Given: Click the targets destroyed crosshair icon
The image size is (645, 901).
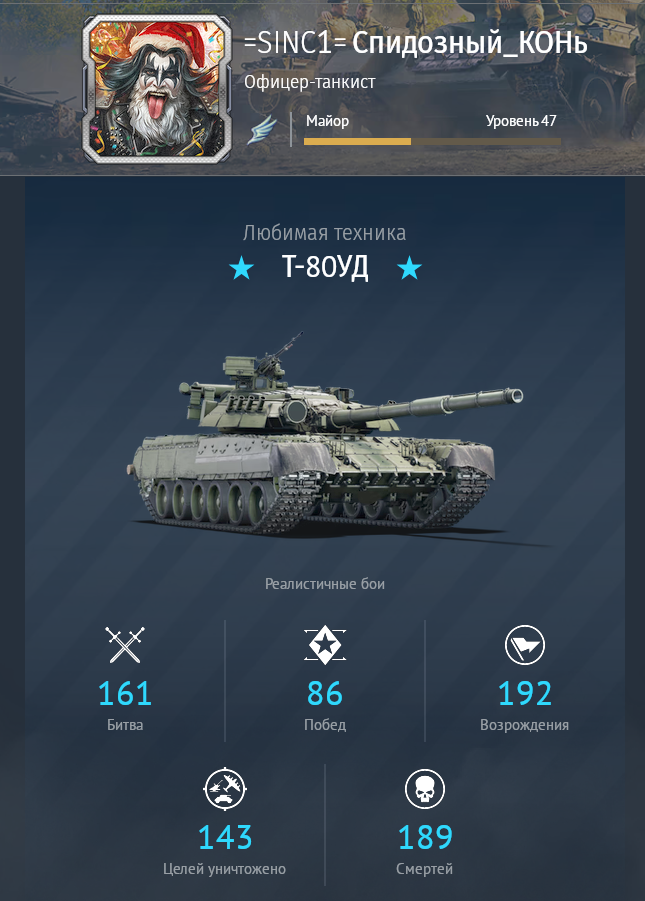Looking at the screenshot, I should 225,789.
